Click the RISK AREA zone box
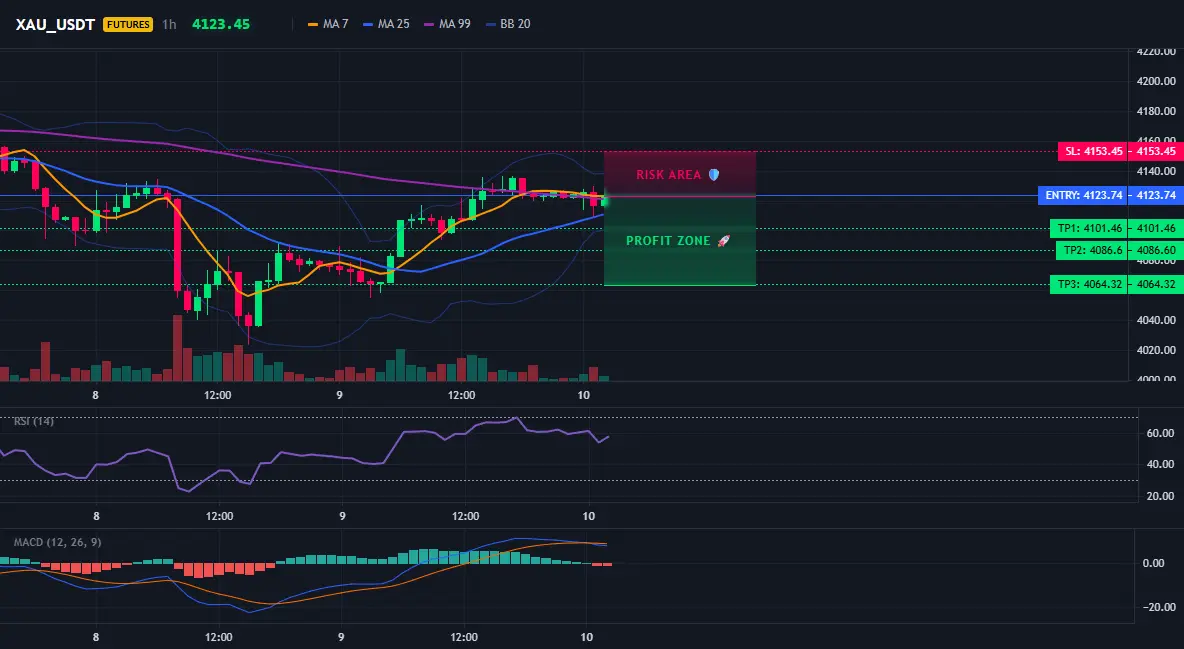This screenshot has height=649, width=1184. click(680, 174)
